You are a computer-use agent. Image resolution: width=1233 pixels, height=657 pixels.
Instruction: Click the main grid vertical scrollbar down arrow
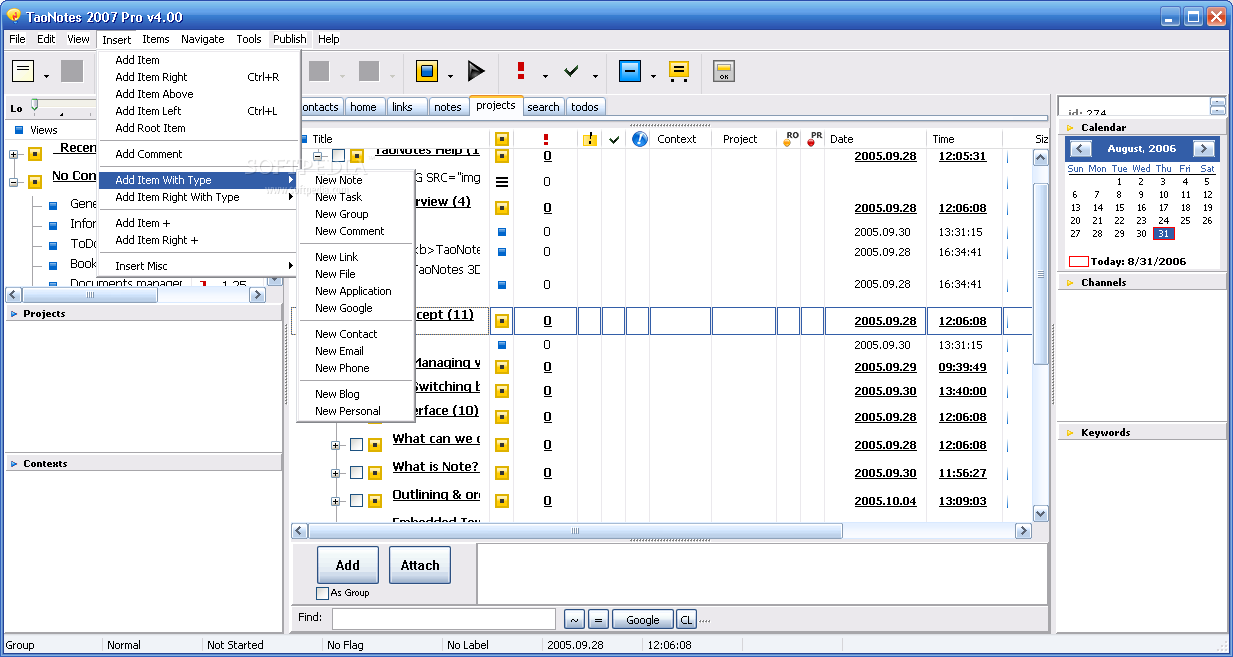click(x=1040, y=513)
